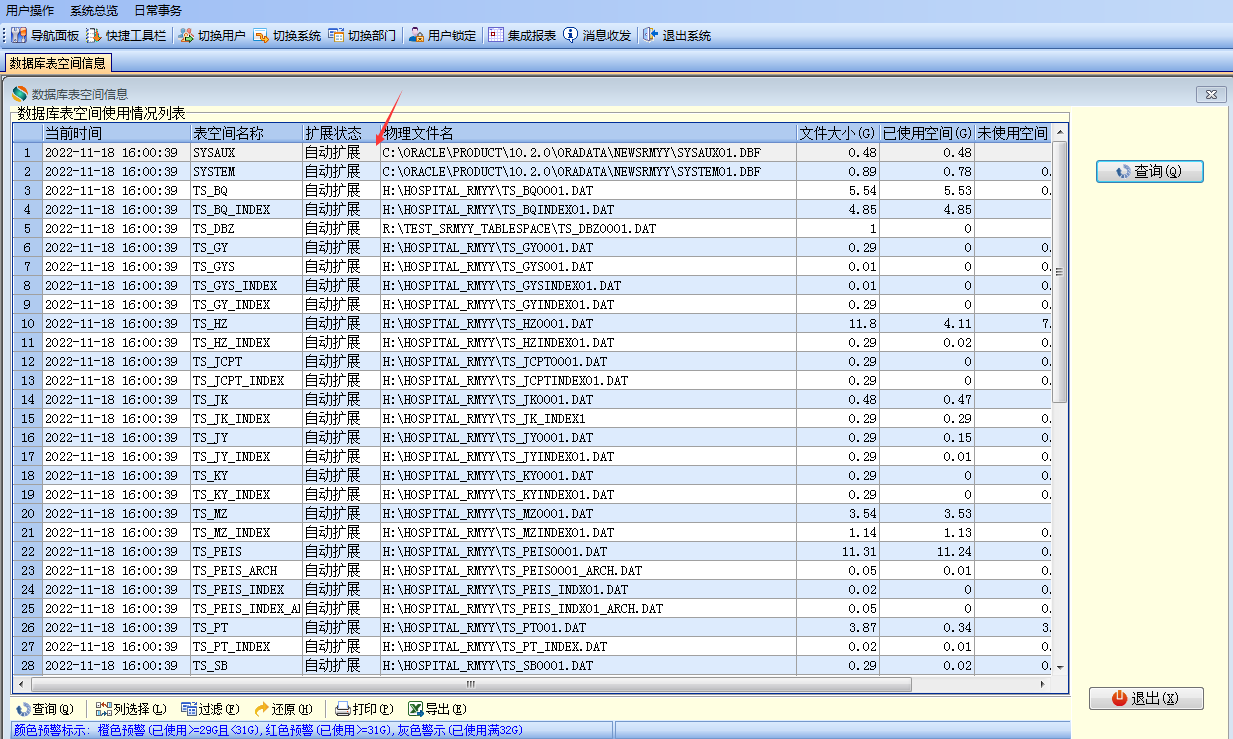This screenshot has width=1233, height=739.
Task: Sort by 当前时间 column header
Action: pos(116,133)
